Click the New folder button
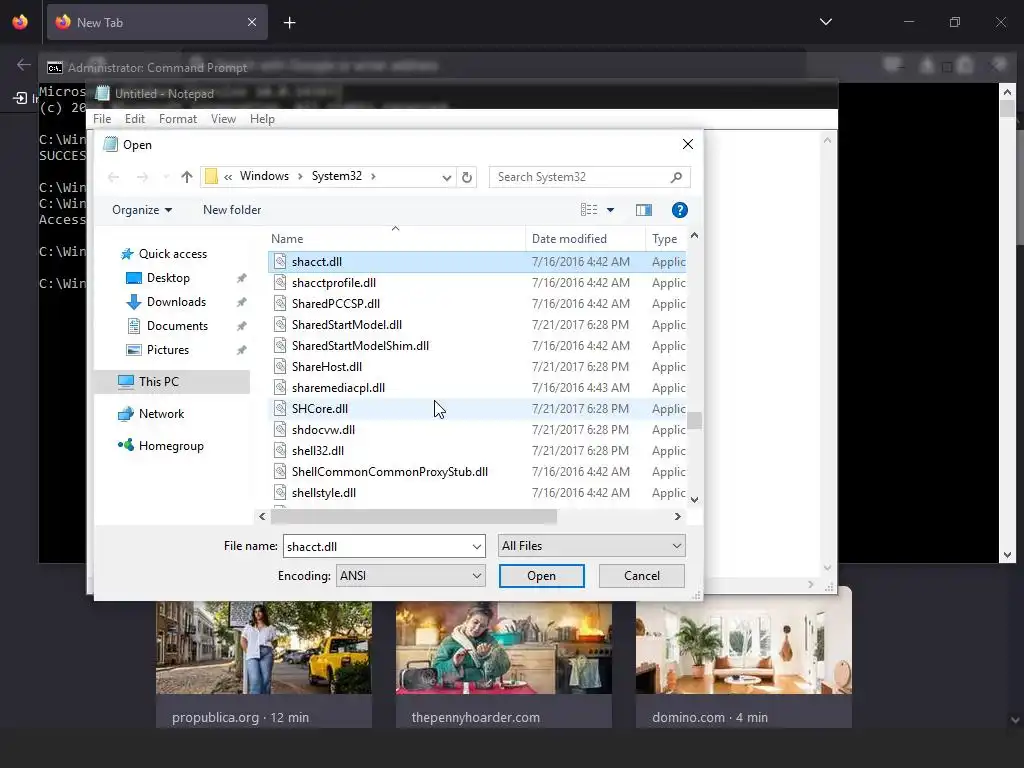Image resolution: width=1024 pixels, height=768 pixels. tap(232, 210)
